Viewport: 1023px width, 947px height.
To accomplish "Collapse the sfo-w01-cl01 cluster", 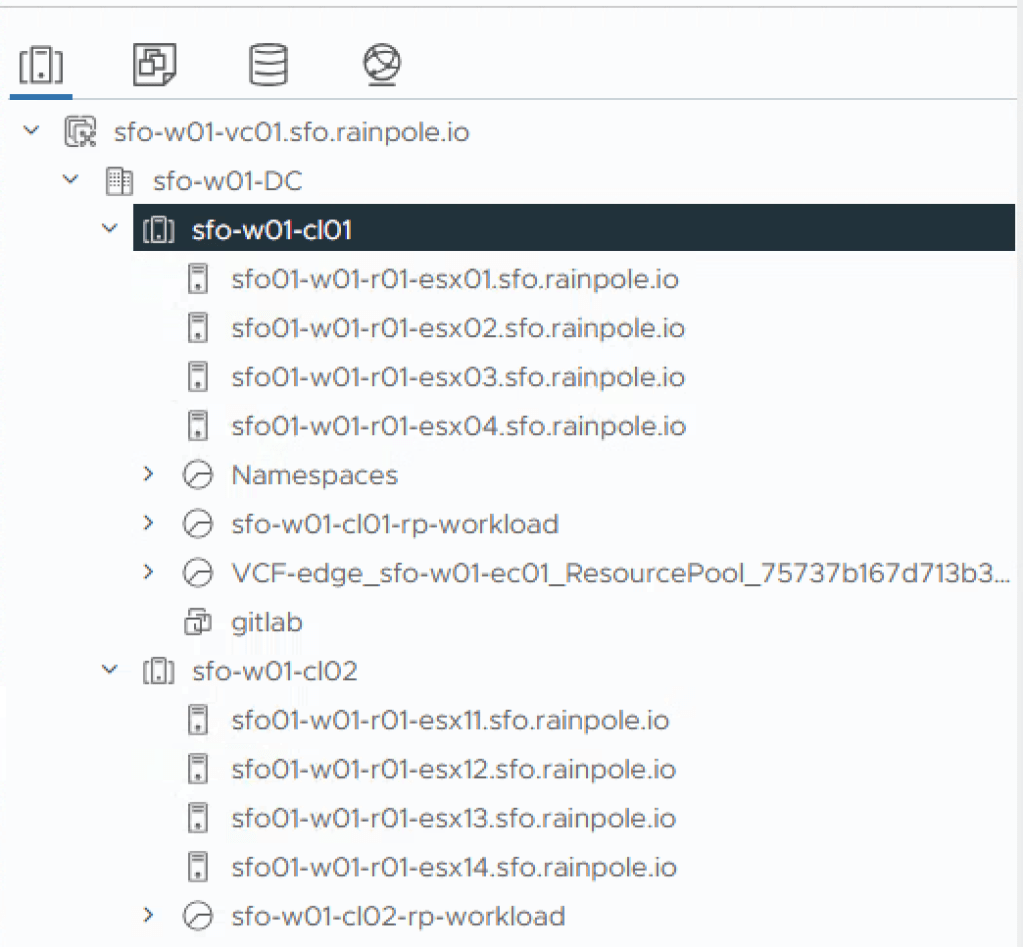I will point(110,229).
